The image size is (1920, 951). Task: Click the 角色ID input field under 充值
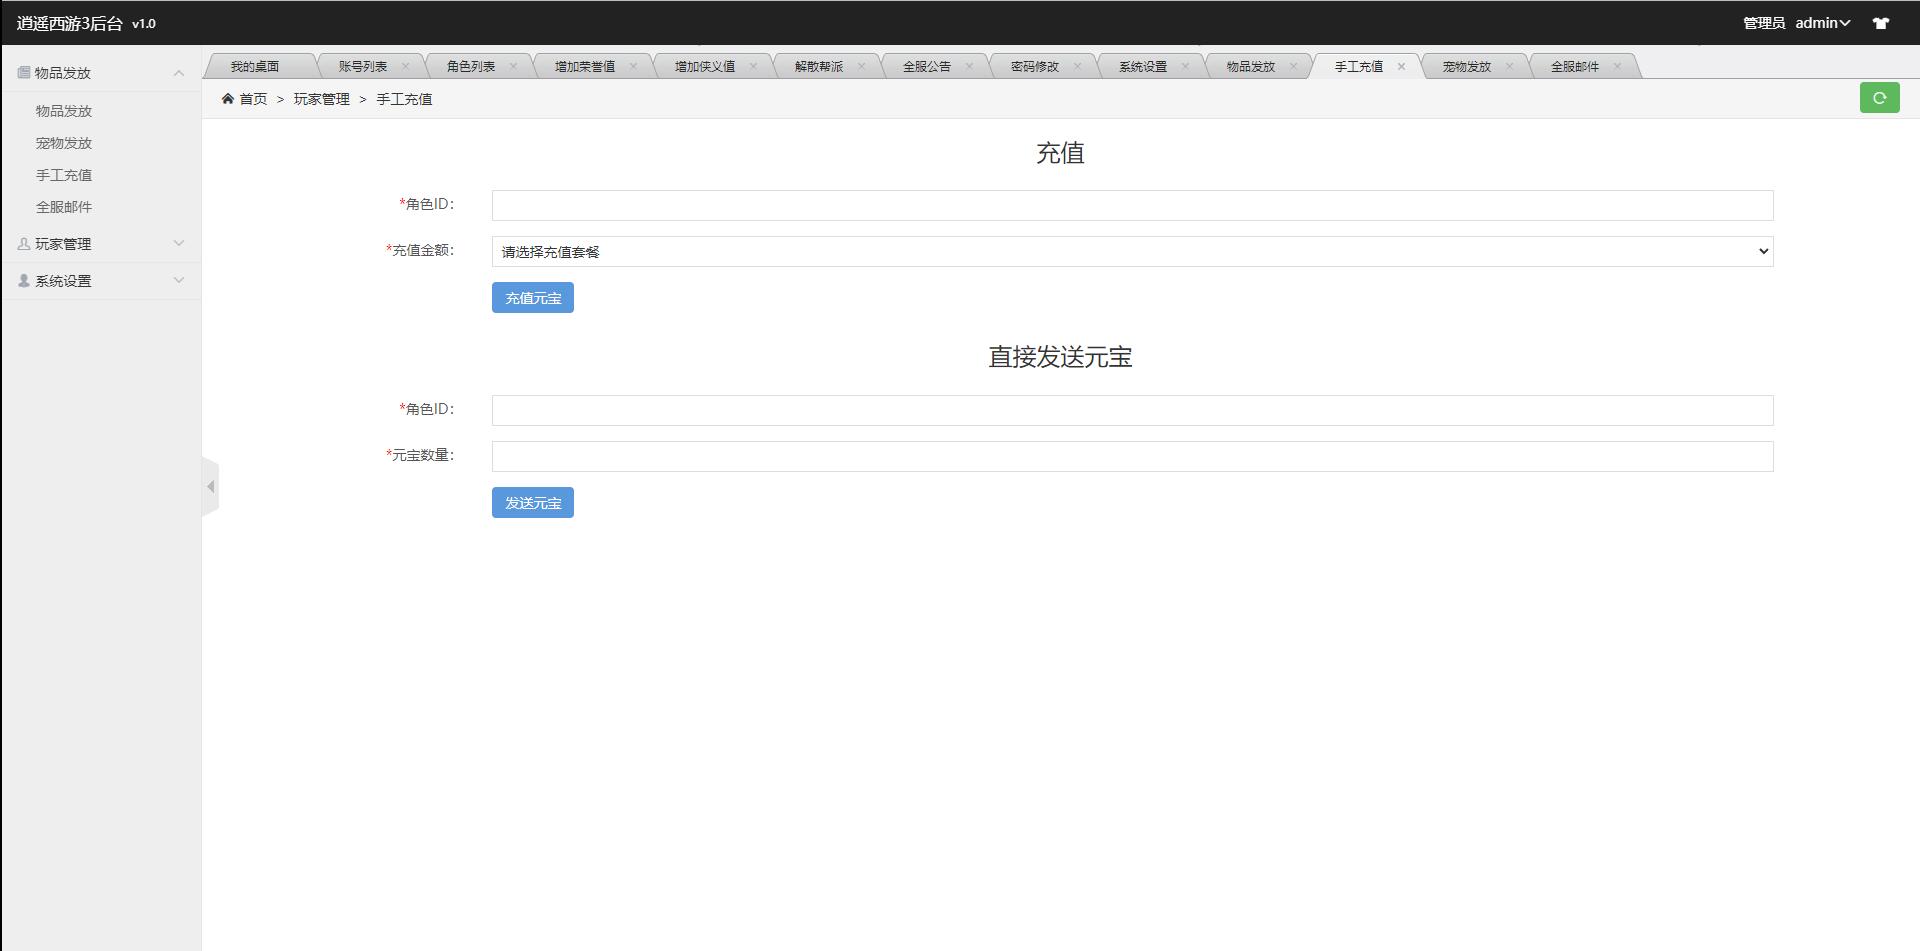(x=1130, y=205)
